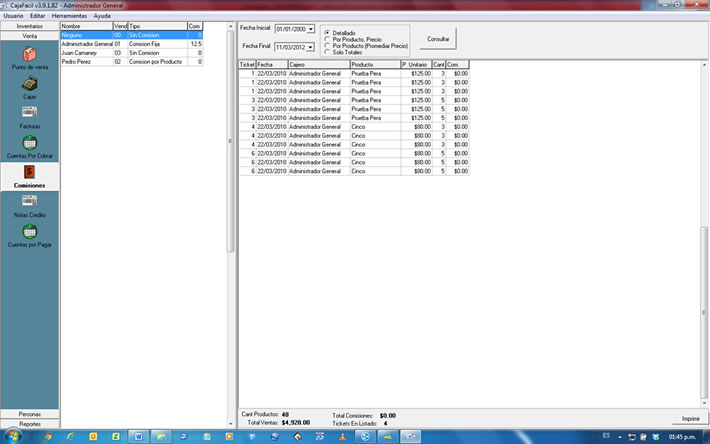Expand the Inventarios sidebar group
The height and width of the screenshot is (444, 710).
coord(30,25)
